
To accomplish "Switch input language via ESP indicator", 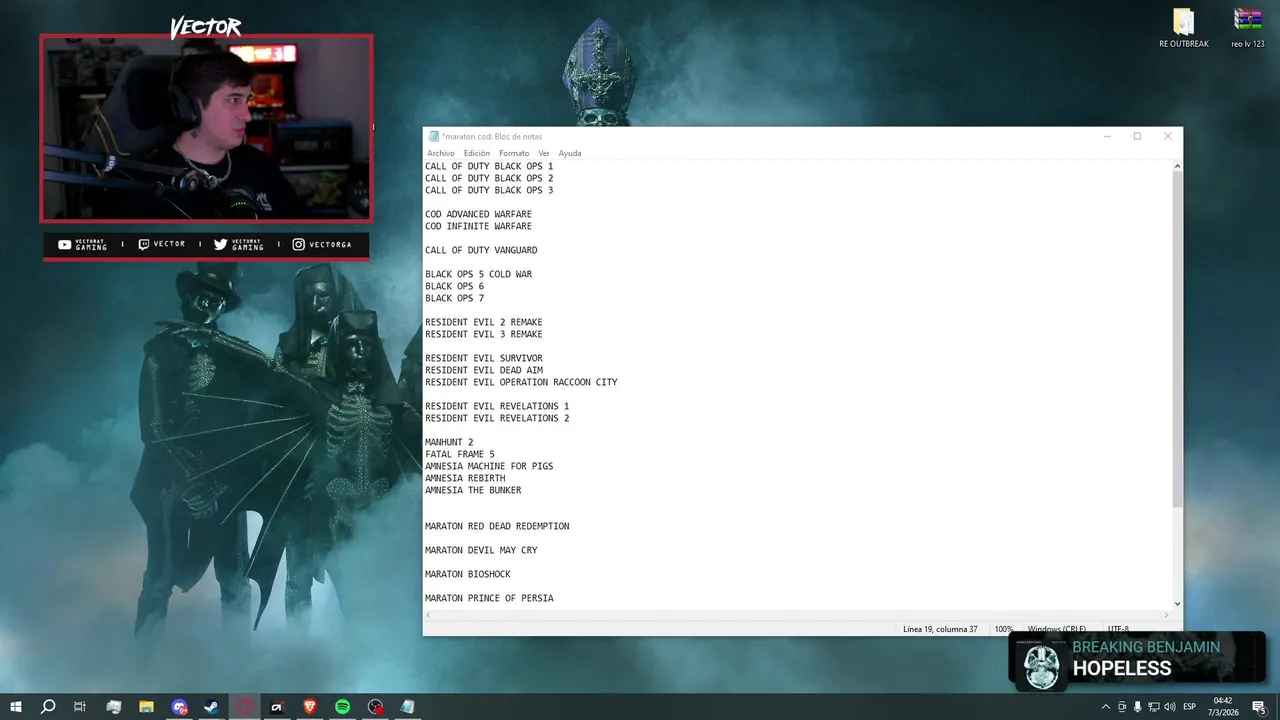I will pyautogui.click(x=1190, y=707).
